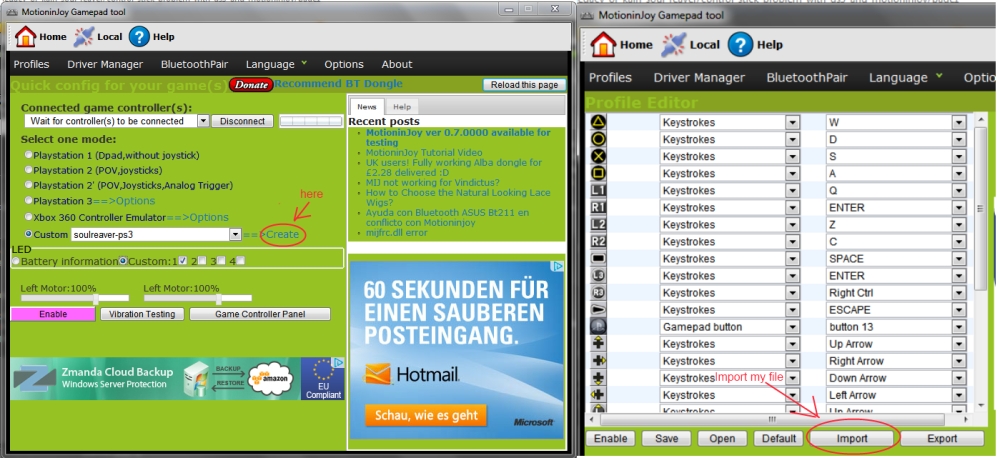Click the first Left Motor slider
1000x458 pixels.
pyautogui.click(x=75, y=298)
